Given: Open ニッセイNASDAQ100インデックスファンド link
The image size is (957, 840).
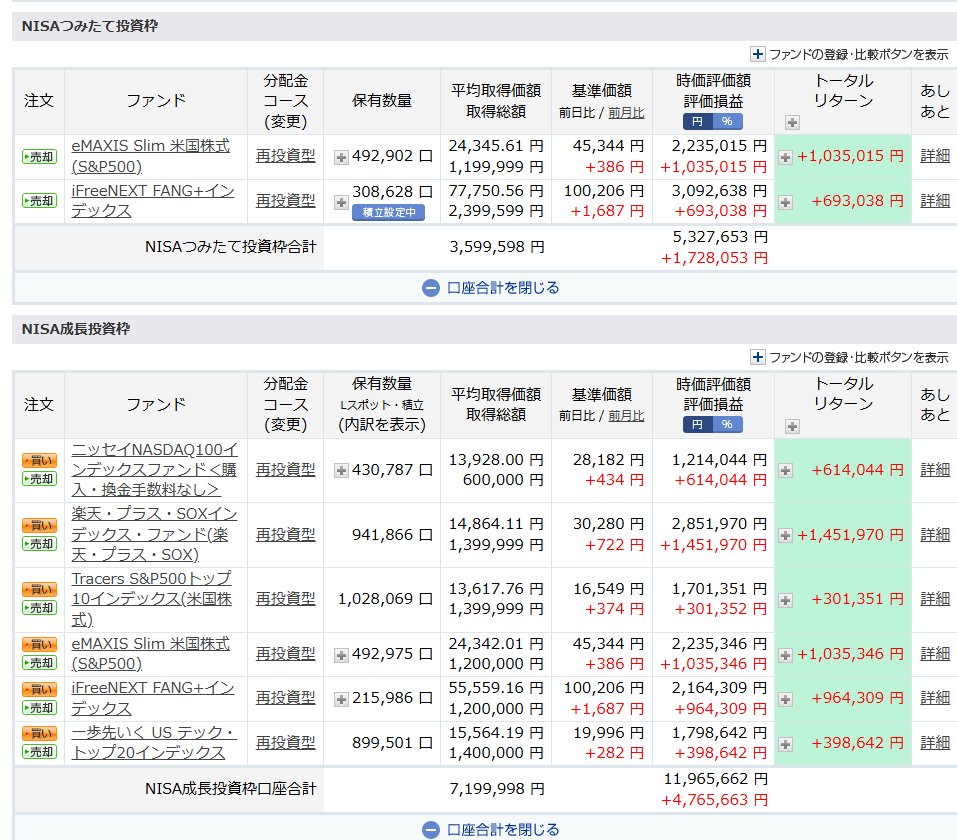Looking at the screenshot, I should (154, 469).
